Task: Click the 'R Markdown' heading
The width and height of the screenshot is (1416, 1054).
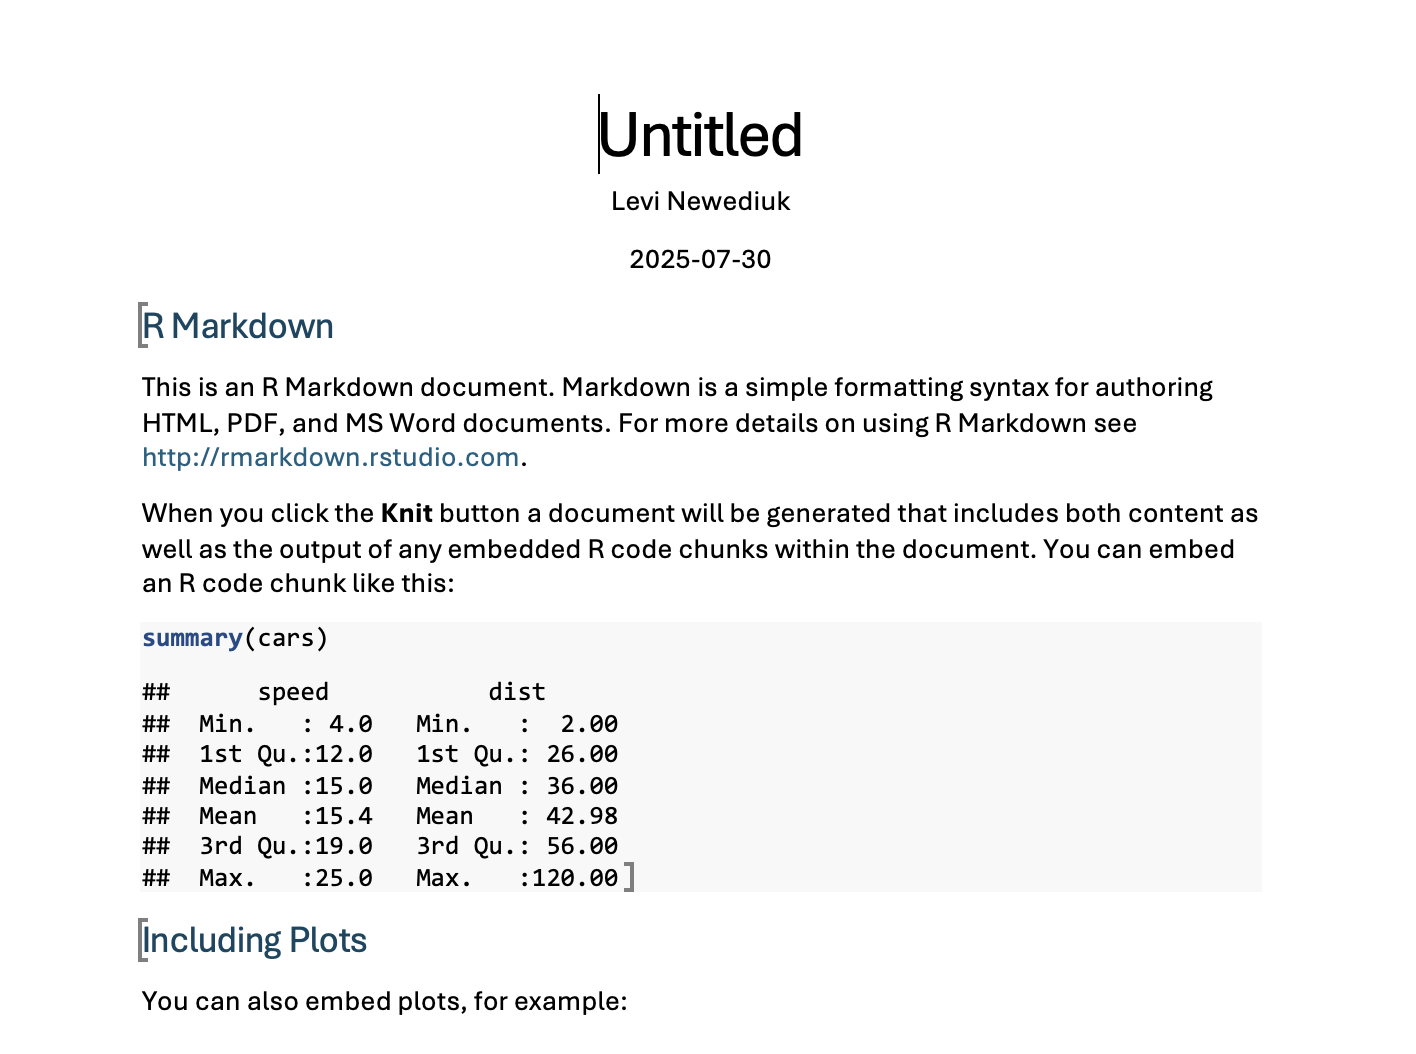Action: click(238, 326)
